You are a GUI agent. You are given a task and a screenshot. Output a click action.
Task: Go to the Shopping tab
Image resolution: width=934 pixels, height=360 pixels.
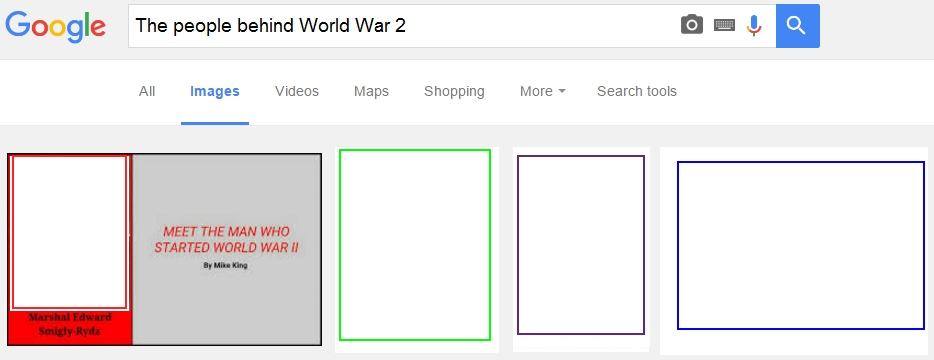454,91
